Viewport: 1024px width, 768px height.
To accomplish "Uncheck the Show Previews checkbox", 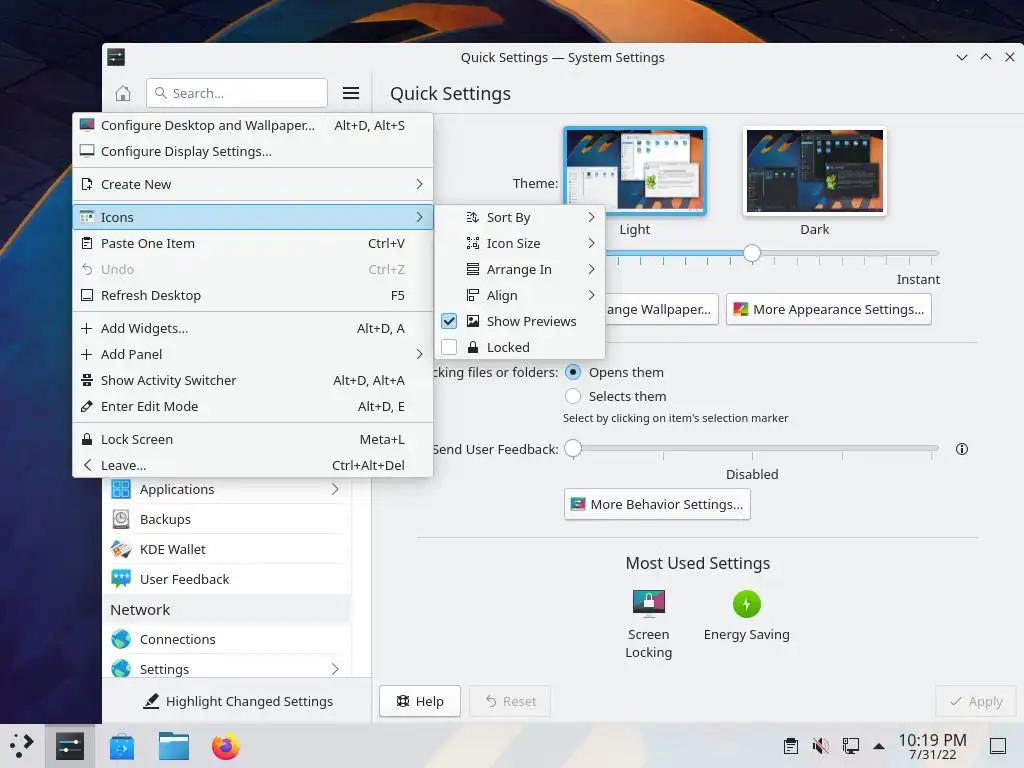I will click(449, 321).
